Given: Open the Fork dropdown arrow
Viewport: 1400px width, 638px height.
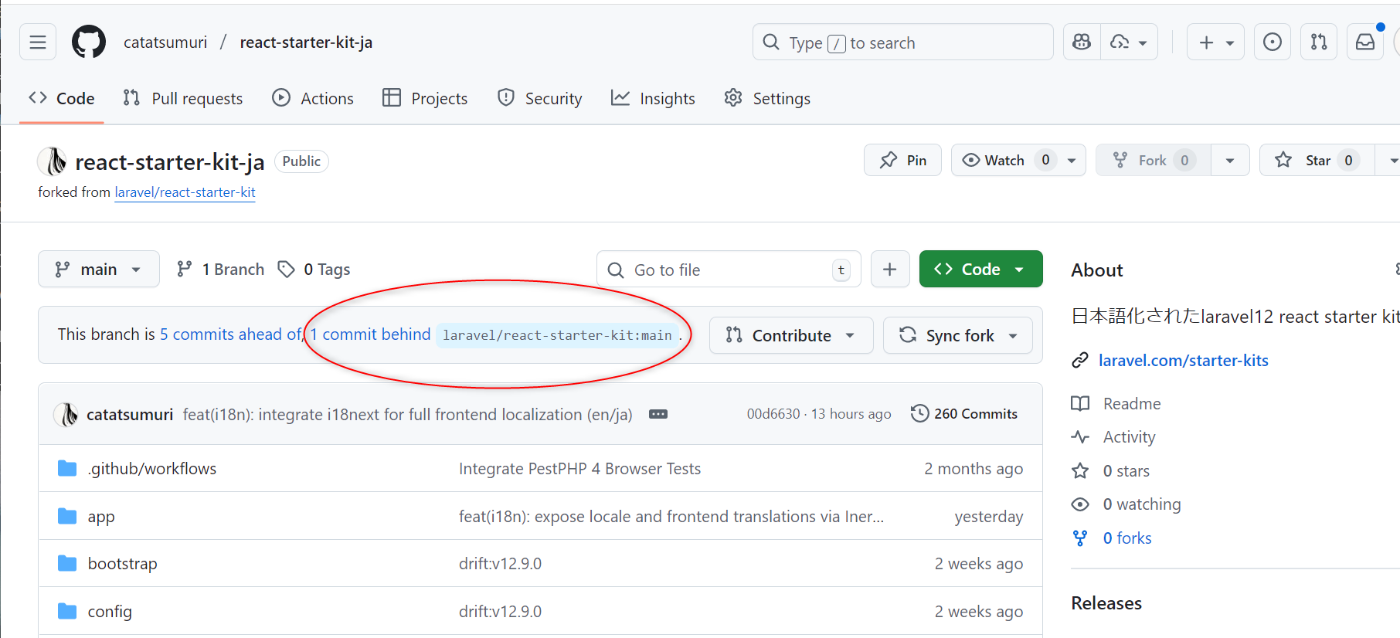Looking at the screenshot, I should point(1230,160).
